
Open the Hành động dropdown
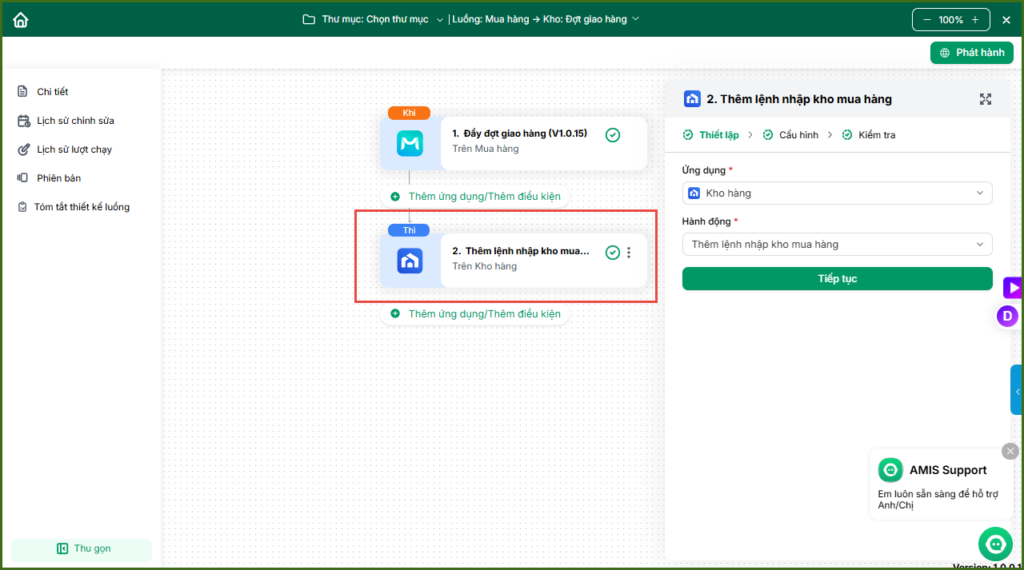click(837, 244)
